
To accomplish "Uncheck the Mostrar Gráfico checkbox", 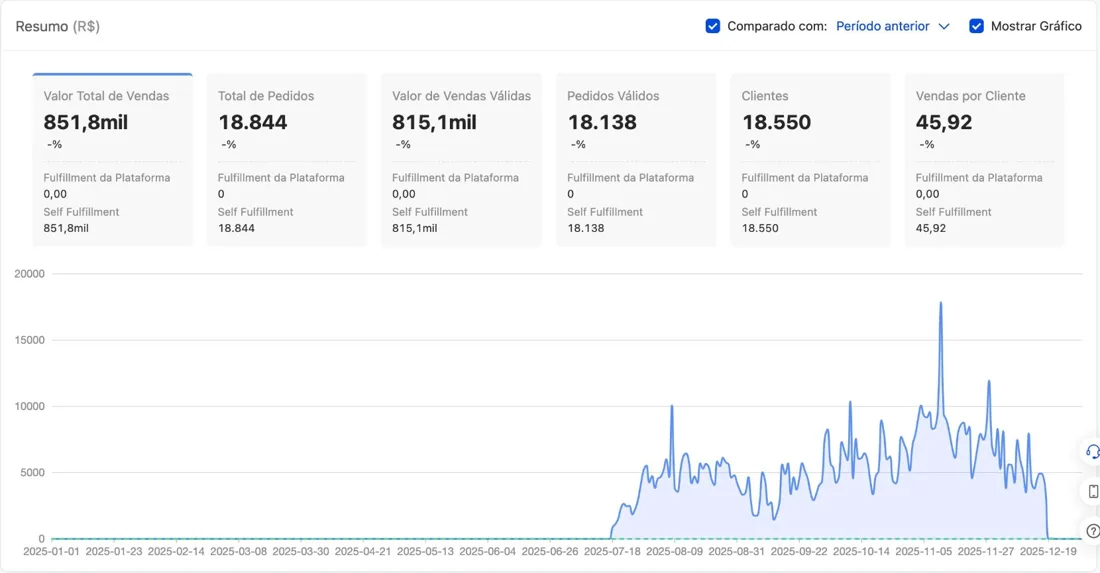I will coord(976,26).
